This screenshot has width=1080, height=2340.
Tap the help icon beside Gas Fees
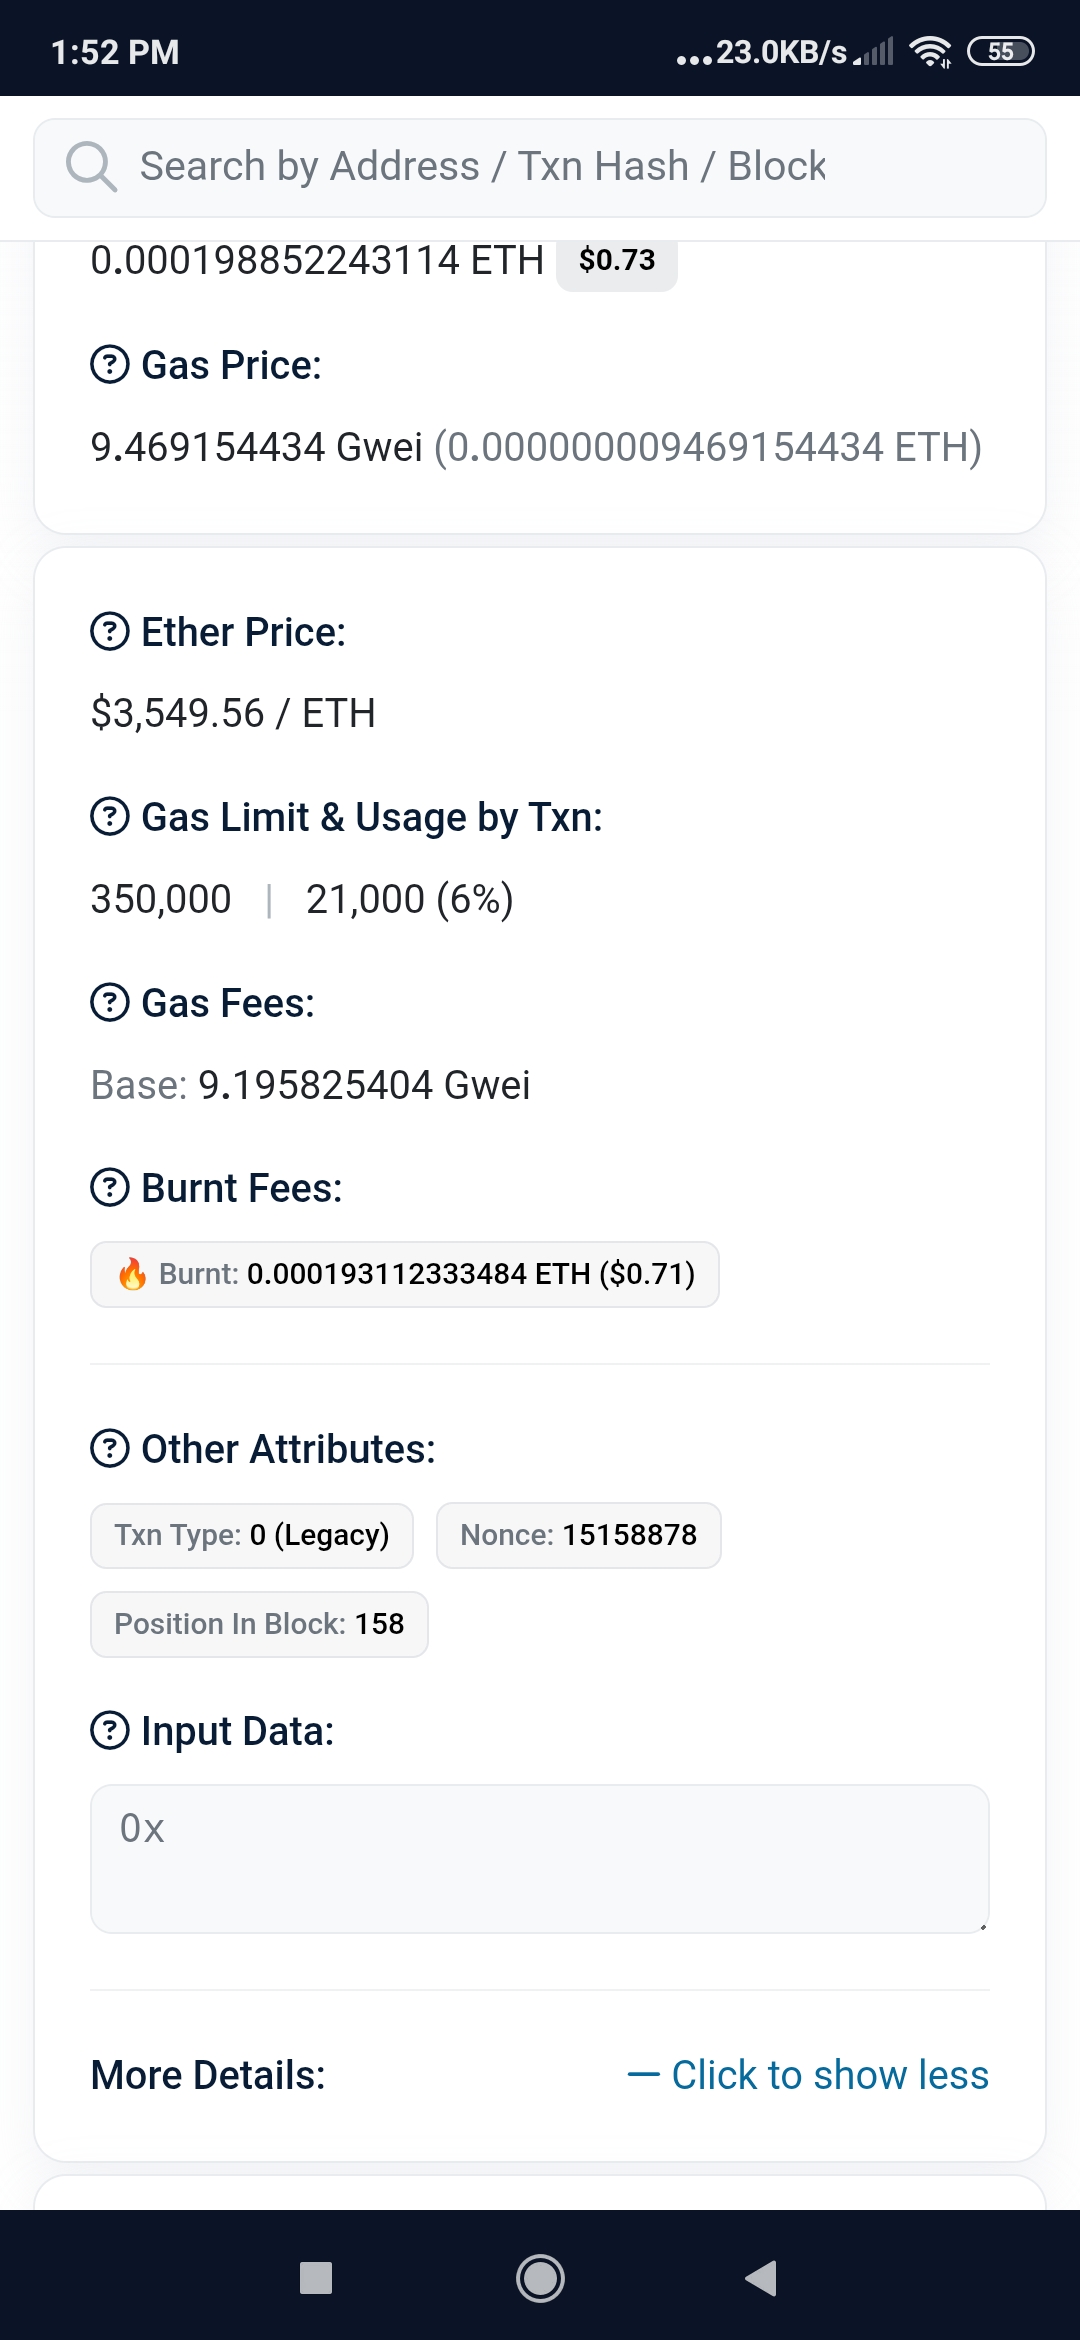pyautogui.click(x=110, y=1003)
